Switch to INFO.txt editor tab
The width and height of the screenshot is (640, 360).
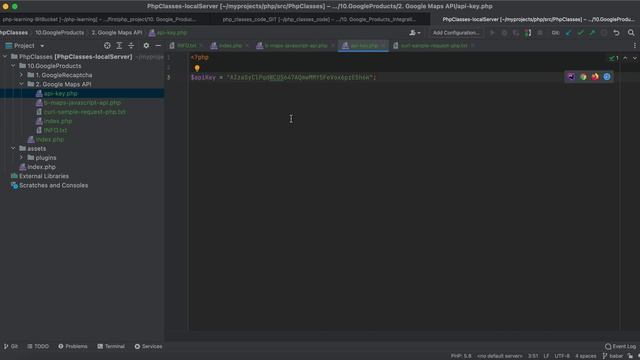pyautogui.click(x=187, y=46)
